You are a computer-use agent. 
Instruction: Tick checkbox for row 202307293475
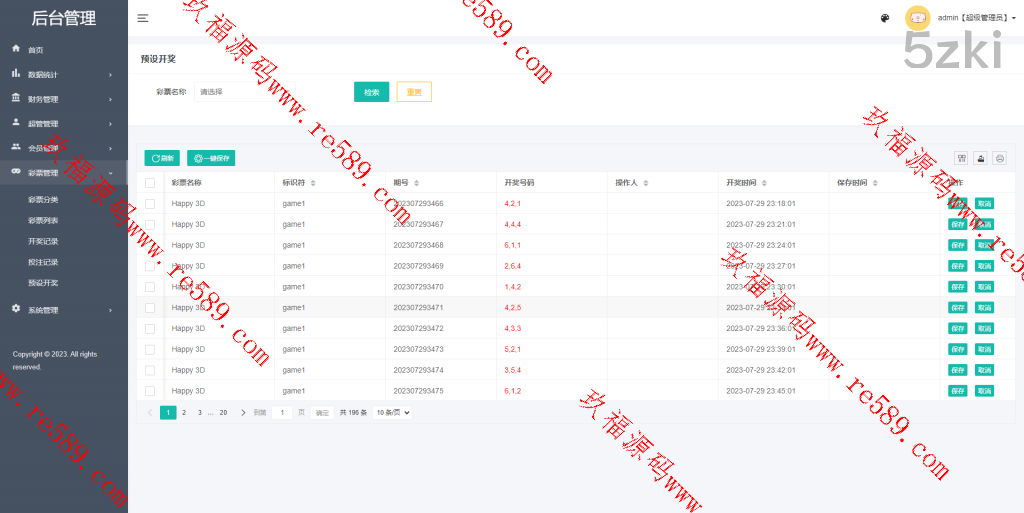click(x=150, y=391)
